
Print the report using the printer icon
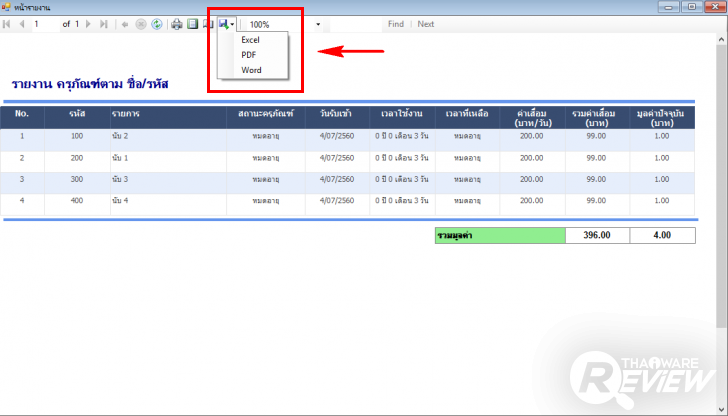coord(176,24)
